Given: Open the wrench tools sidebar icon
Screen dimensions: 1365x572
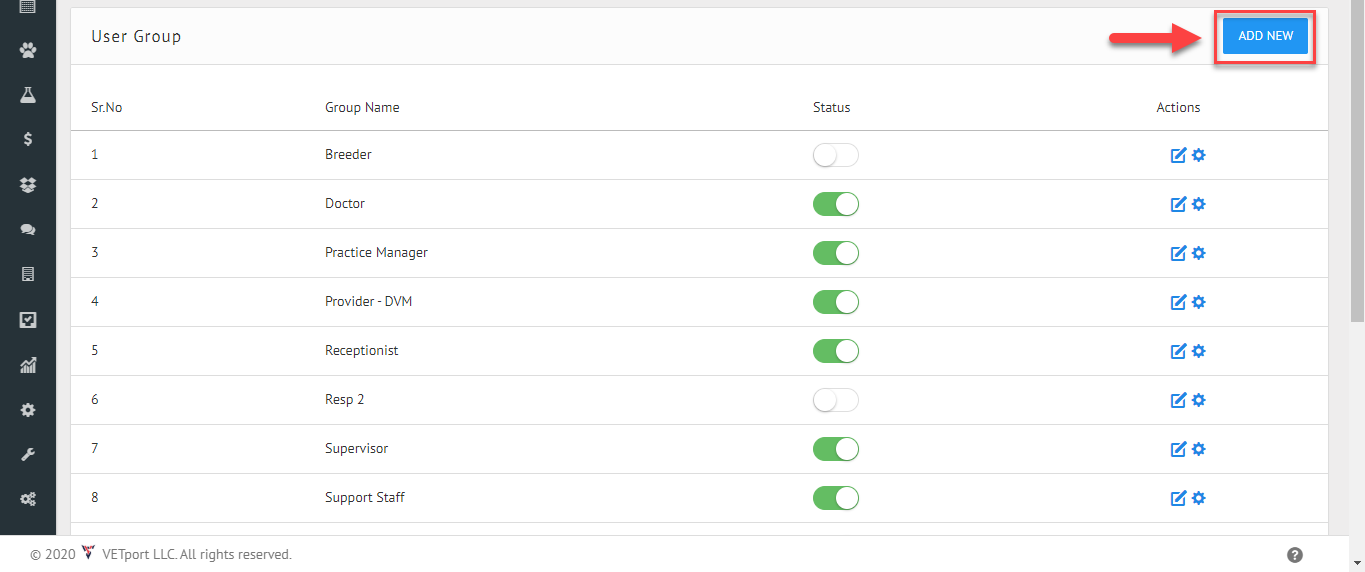Looking at the screenshot, I should coord(28,455).
